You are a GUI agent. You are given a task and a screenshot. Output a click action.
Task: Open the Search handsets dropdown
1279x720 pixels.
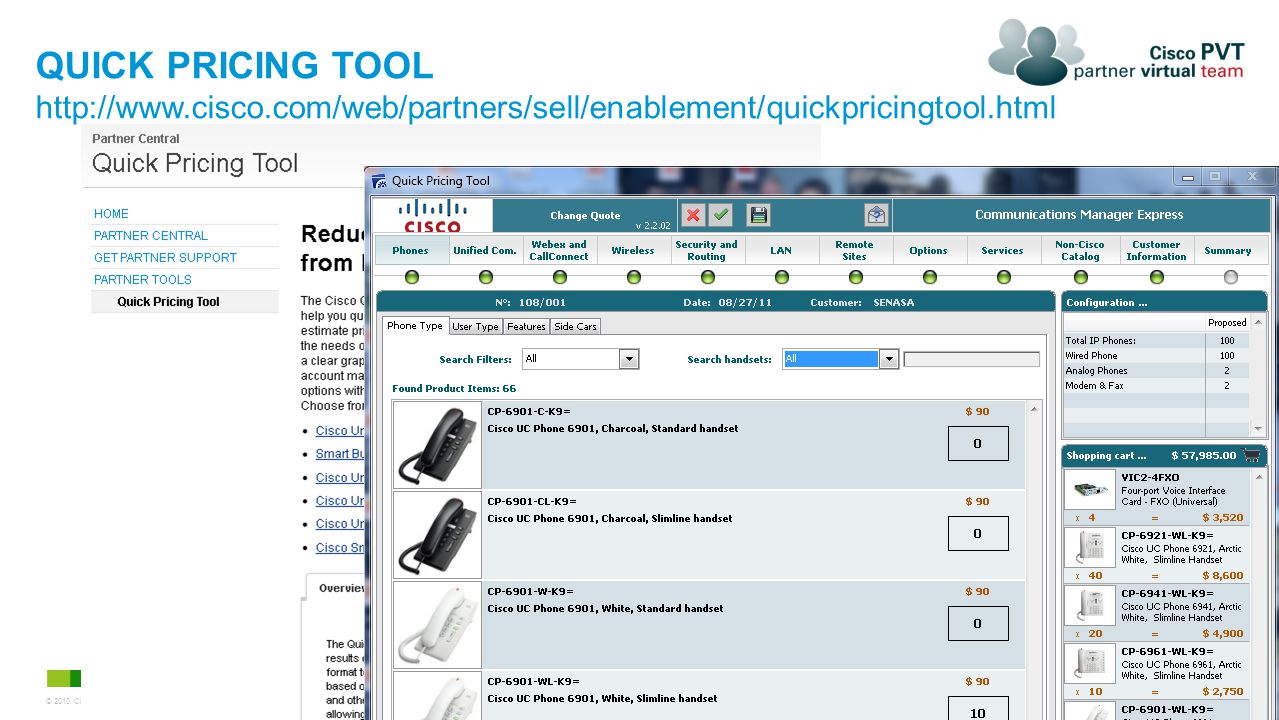click(889, 359)
